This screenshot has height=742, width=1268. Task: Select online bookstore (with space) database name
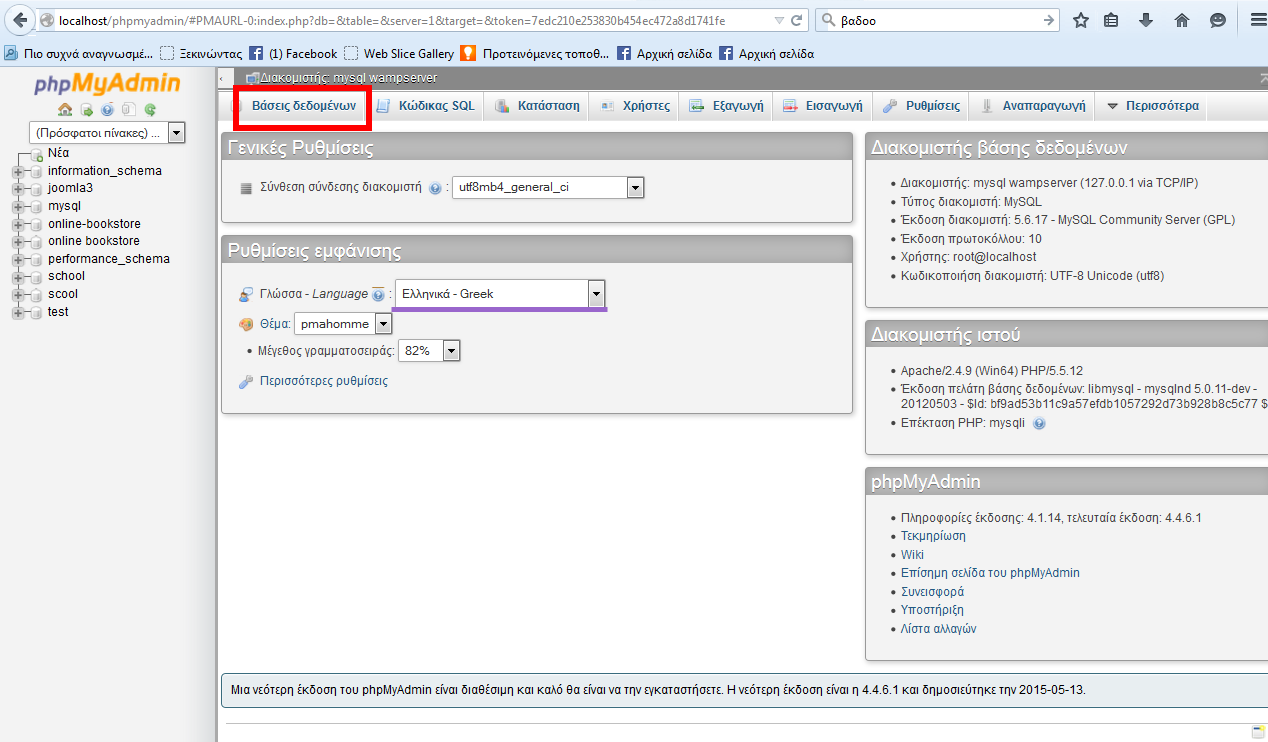pyautogui.click(x=94, y=241)
